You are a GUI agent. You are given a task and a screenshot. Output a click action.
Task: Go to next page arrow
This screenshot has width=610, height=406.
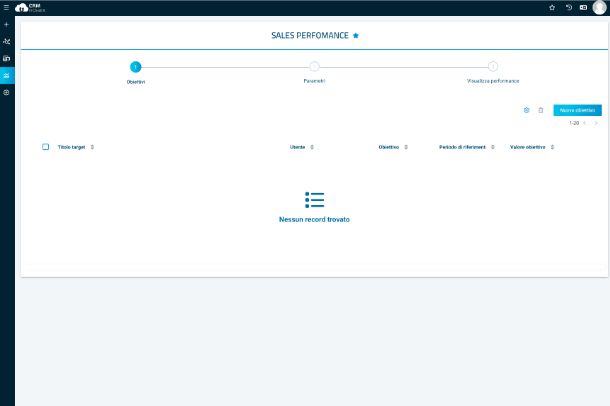pos(596,123)
